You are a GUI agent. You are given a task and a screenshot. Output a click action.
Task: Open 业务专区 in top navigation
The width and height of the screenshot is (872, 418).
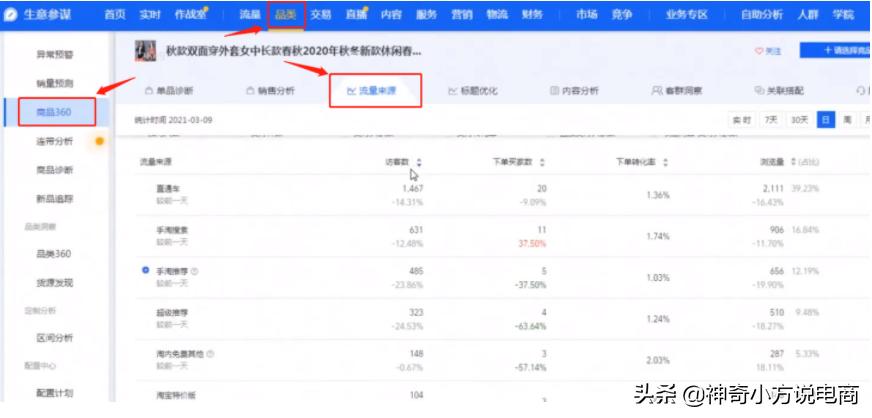pyautogui.click(x=686, y=15)
